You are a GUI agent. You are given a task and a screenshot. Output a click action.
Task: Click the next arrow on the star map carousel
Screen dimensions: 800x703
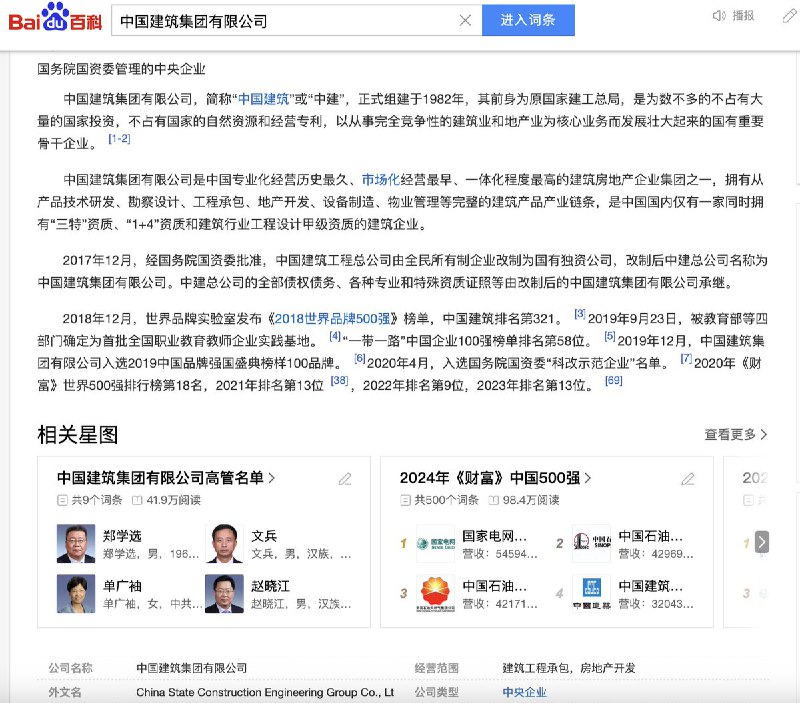[x=762, y=542]
